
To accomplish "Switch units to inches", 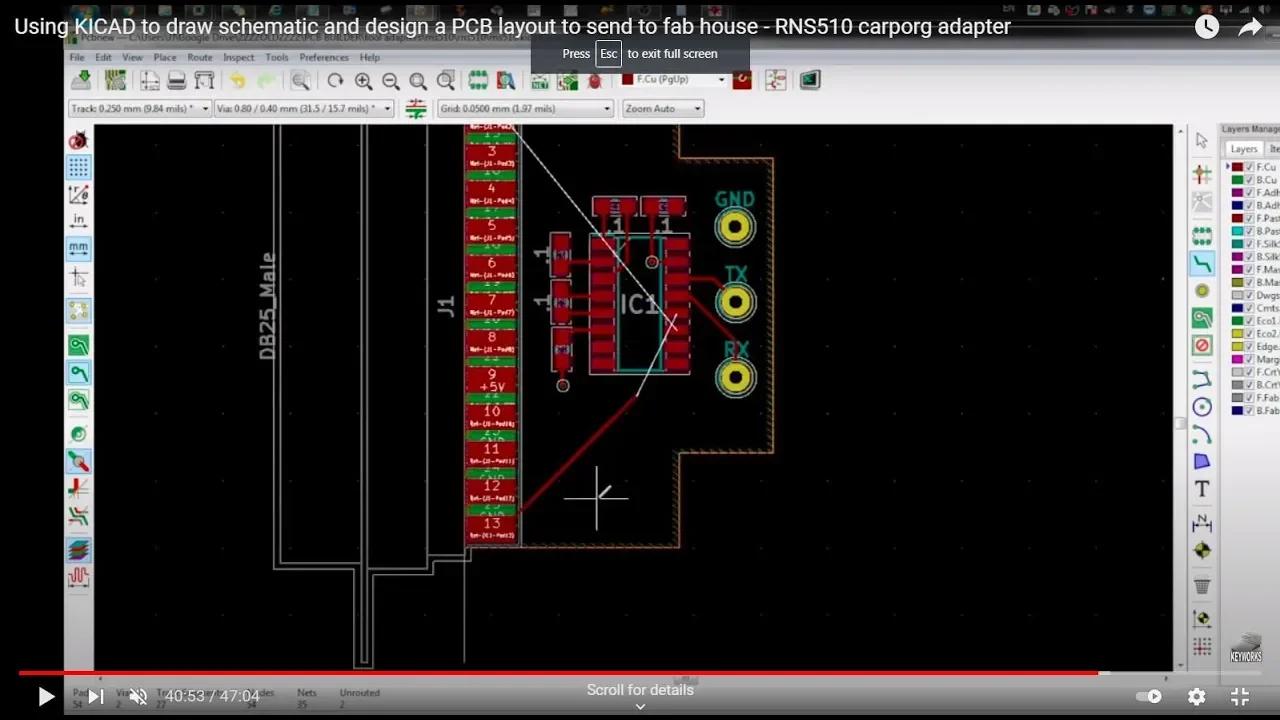I will tap(78, 218).
